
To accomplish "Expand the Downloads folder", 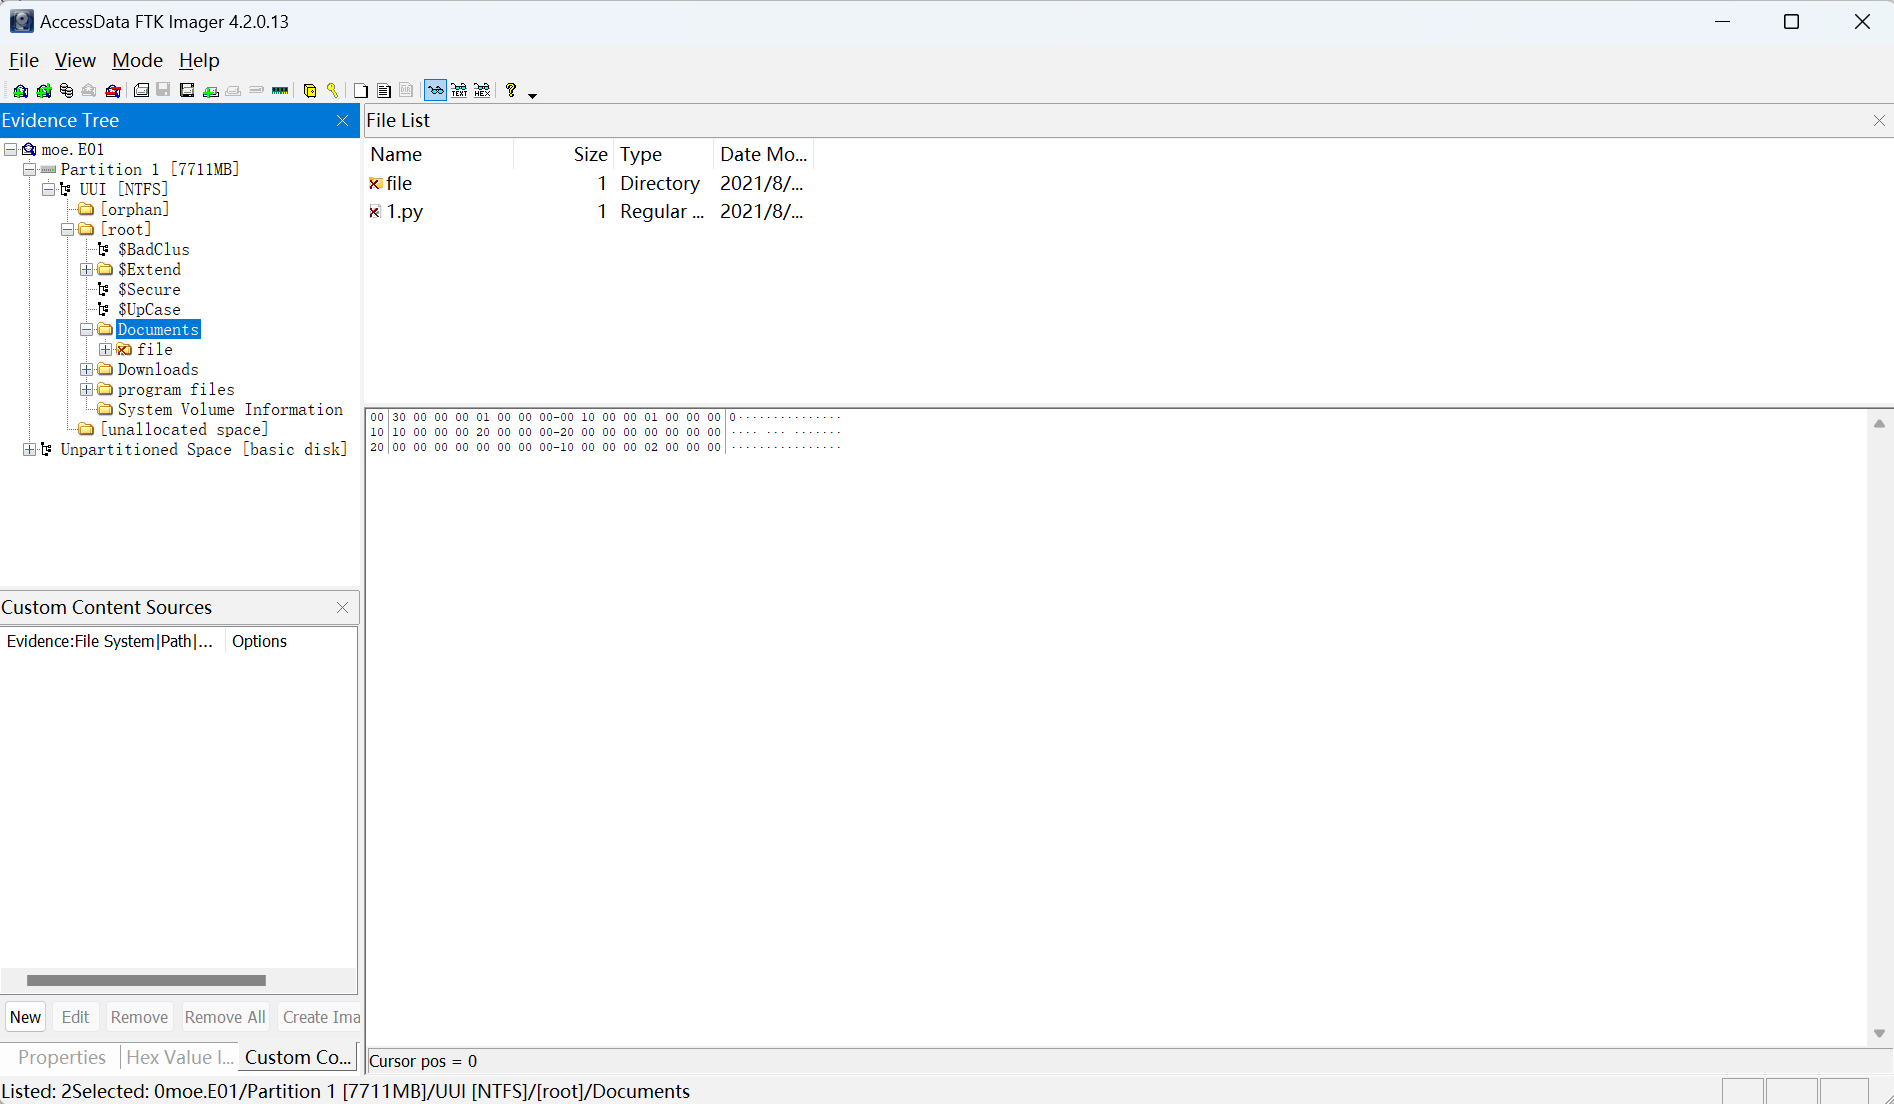I will 86,369.
